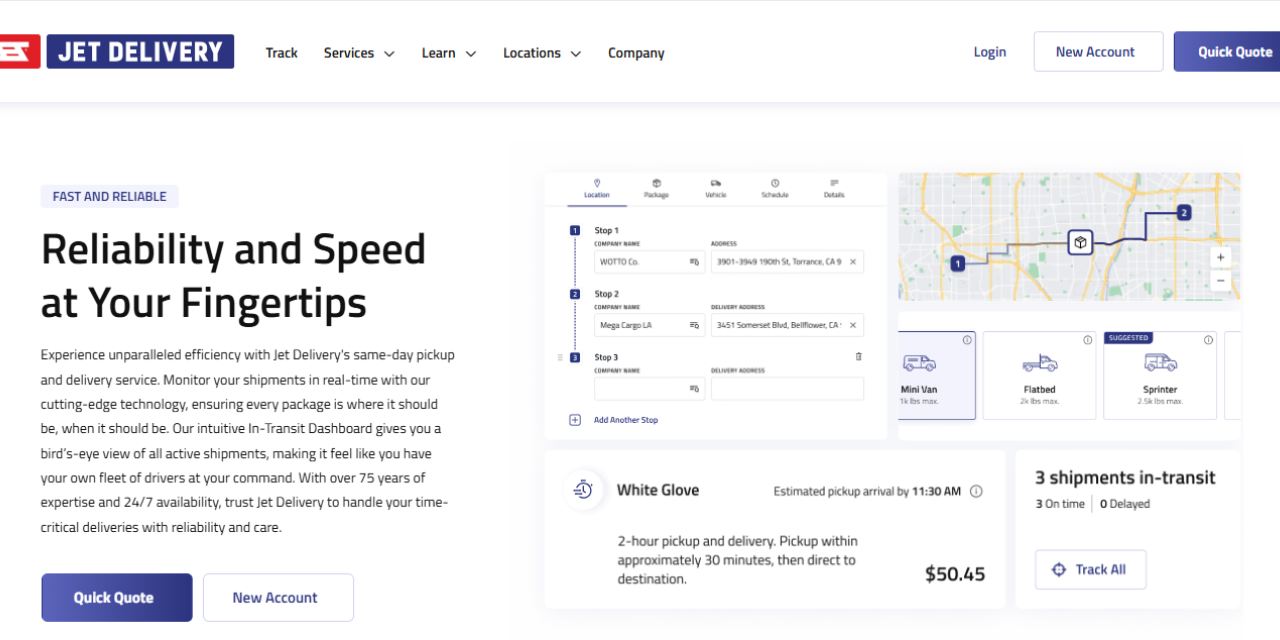Select the Mini Van vehicle option
The width and height of the screenshot is (1280, 640).
(934, 375)
